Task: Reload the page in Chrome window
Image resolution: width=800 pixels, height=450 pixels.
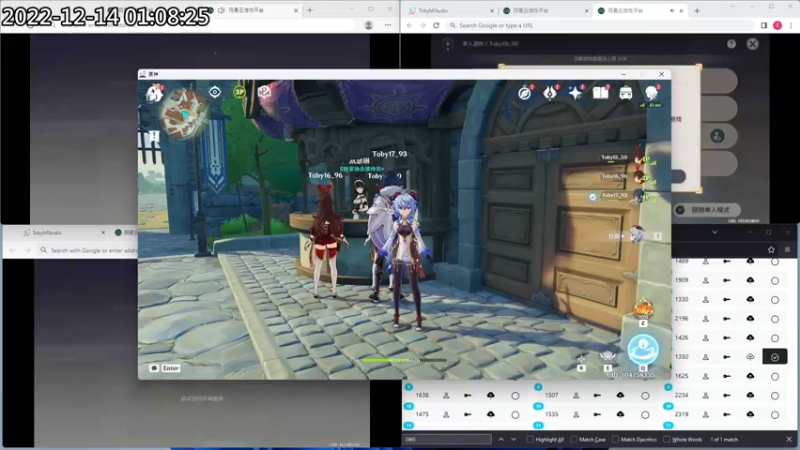Action: (436, 25)
